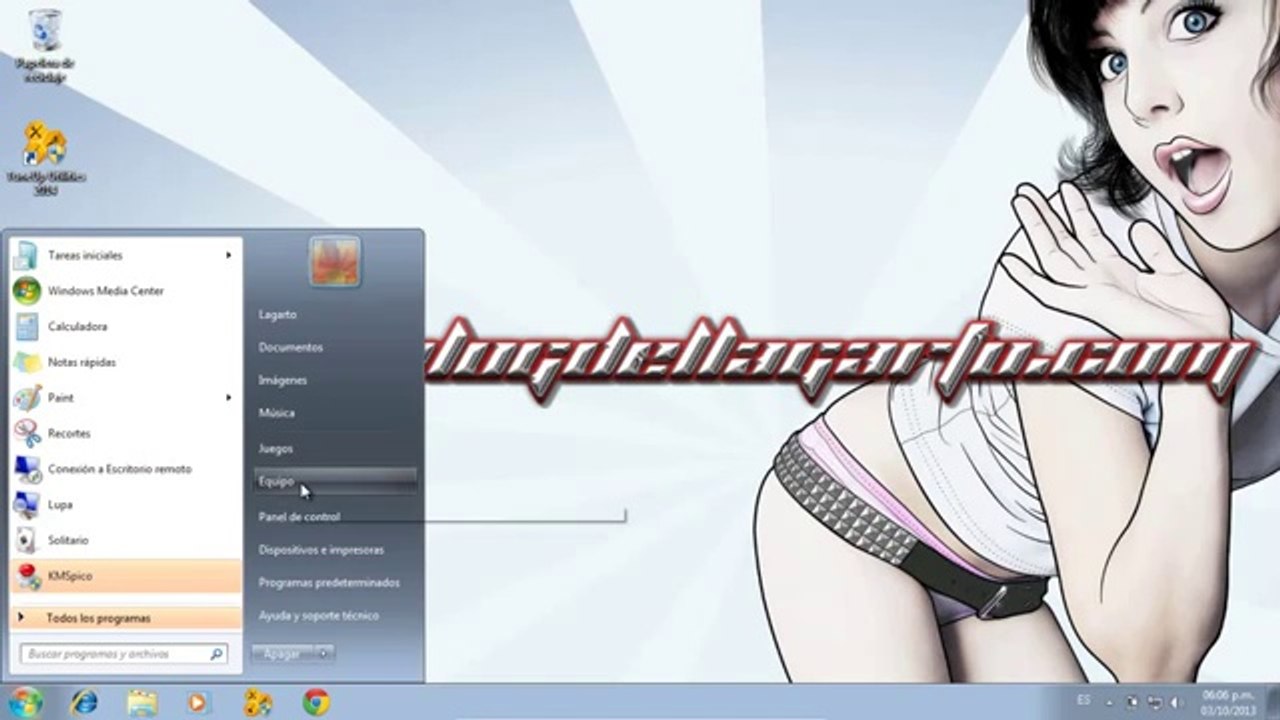The height and width of the screenshot is (720, 1280).
Task: Select the TuneUp Utilities 2014 desktop shortcut
Action: pyautogui.click(x=45, y=158)
